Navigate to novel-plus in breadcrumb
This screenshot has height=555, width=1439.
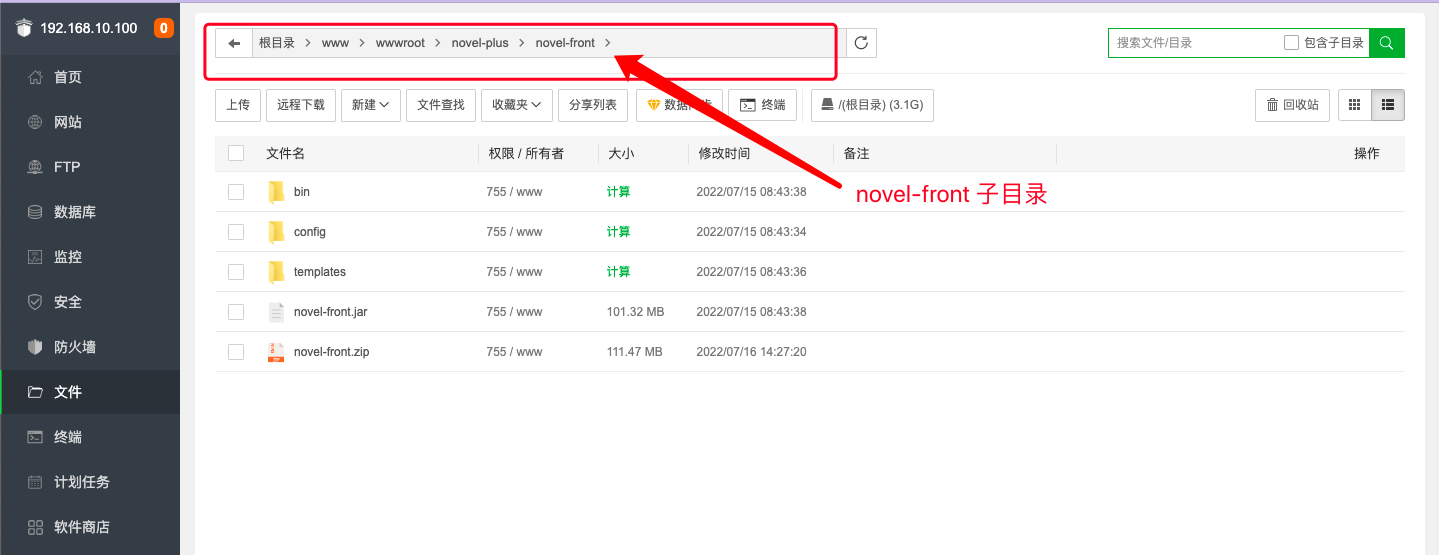[480, 43]
